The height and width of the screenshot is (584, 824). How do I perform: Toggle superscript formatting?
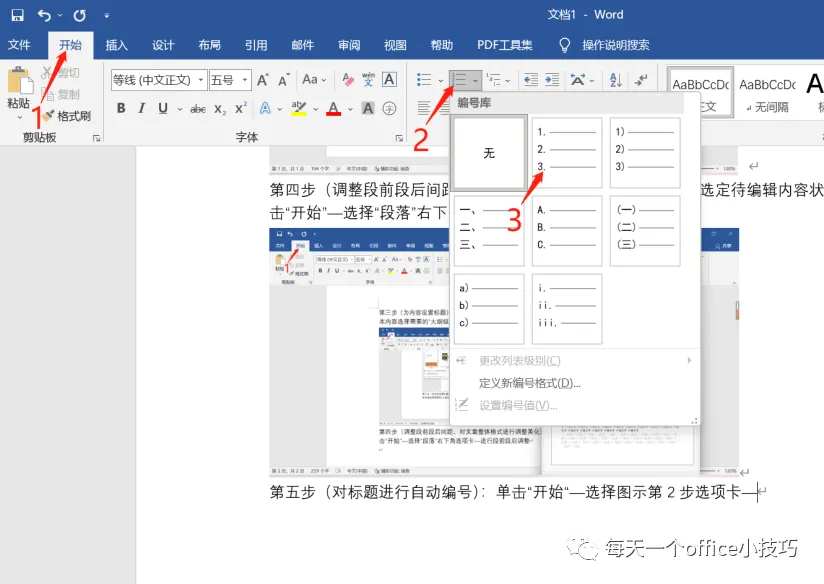click(241, 109)
